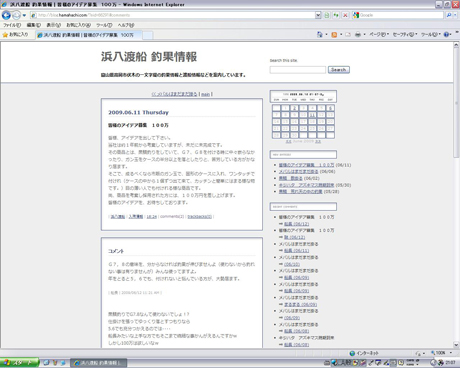
Task: Click the trackbacks(0) link under the post
Action: point(200,217)
